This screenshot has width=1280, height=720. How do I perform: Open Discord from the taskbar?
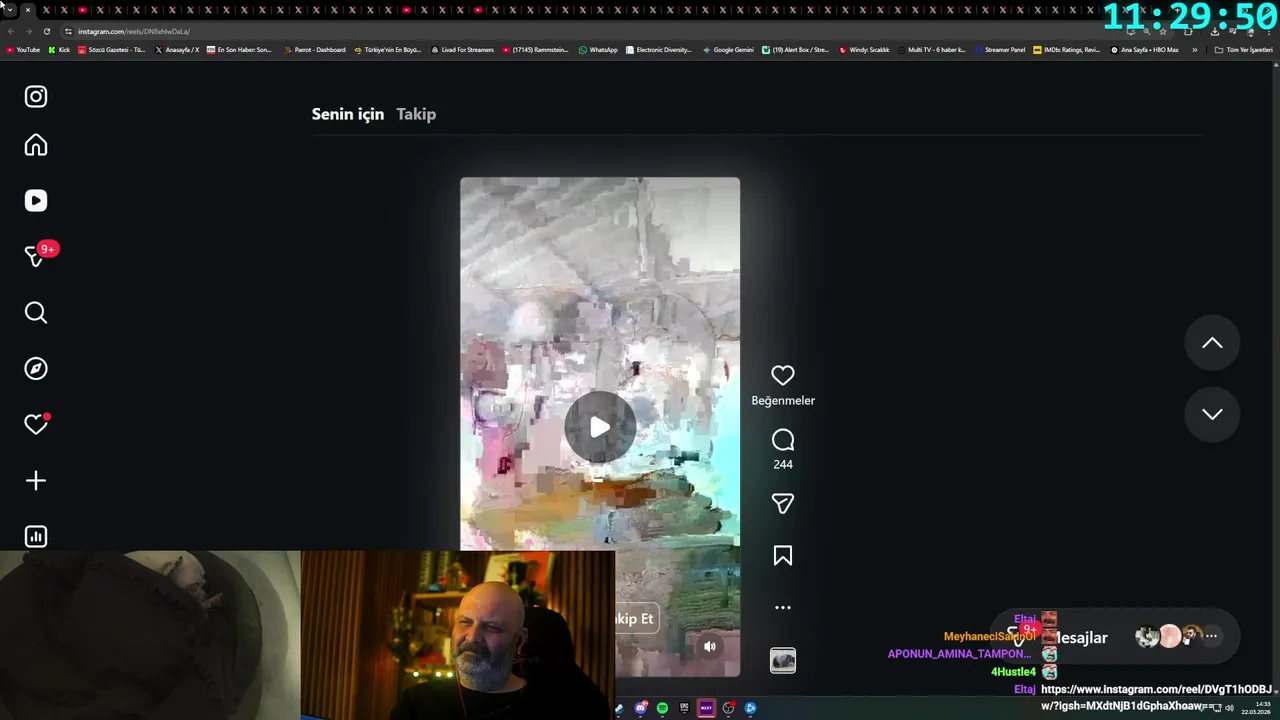(x=641, y=708)
